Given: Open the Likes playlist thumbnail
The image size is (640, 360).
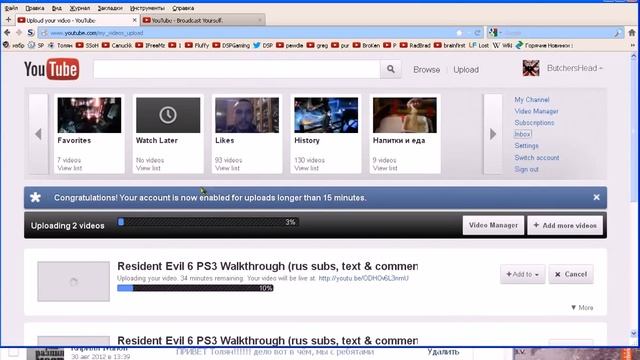Looking at the screenshot, I should [247, 115].
